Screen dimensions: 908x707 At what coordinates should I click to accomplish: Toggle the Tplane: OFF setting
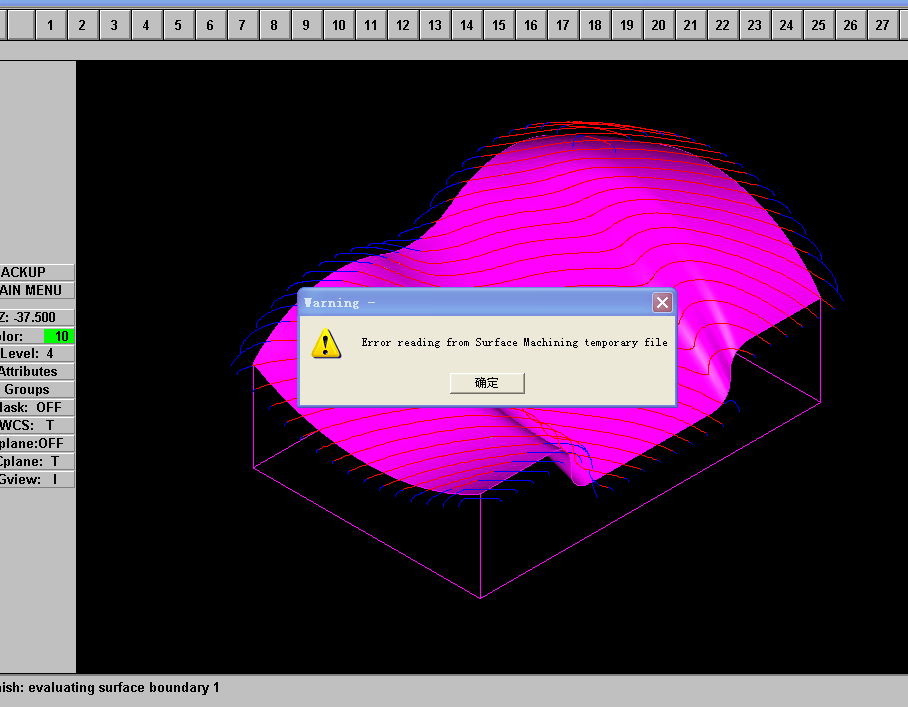pos(37,444)
